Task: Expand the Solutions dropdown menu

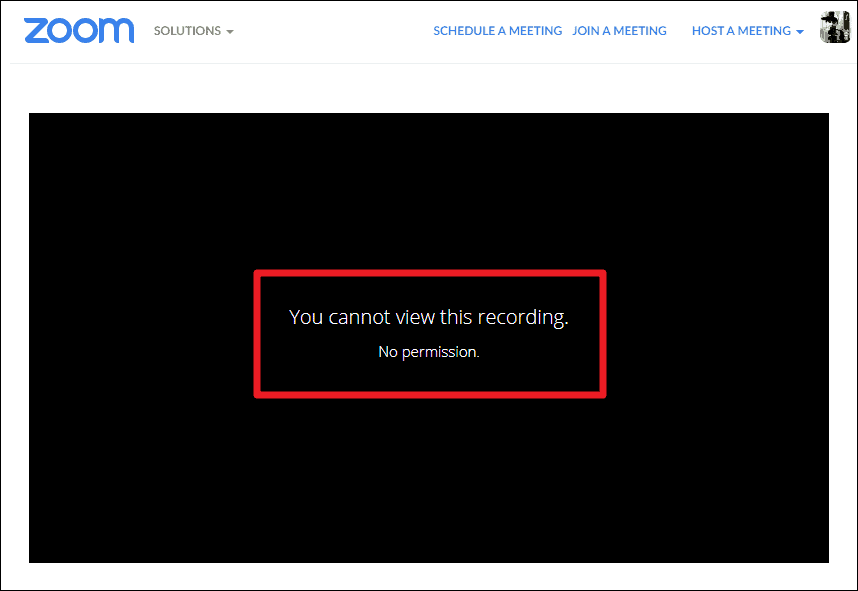Action: click(194, 31)
